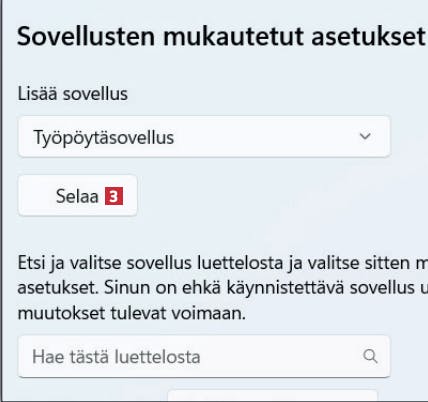The width and height of the screenshot is (428, 402).
Task: Click the word Selaa inside the button
Action: click(x=77, y=196)
